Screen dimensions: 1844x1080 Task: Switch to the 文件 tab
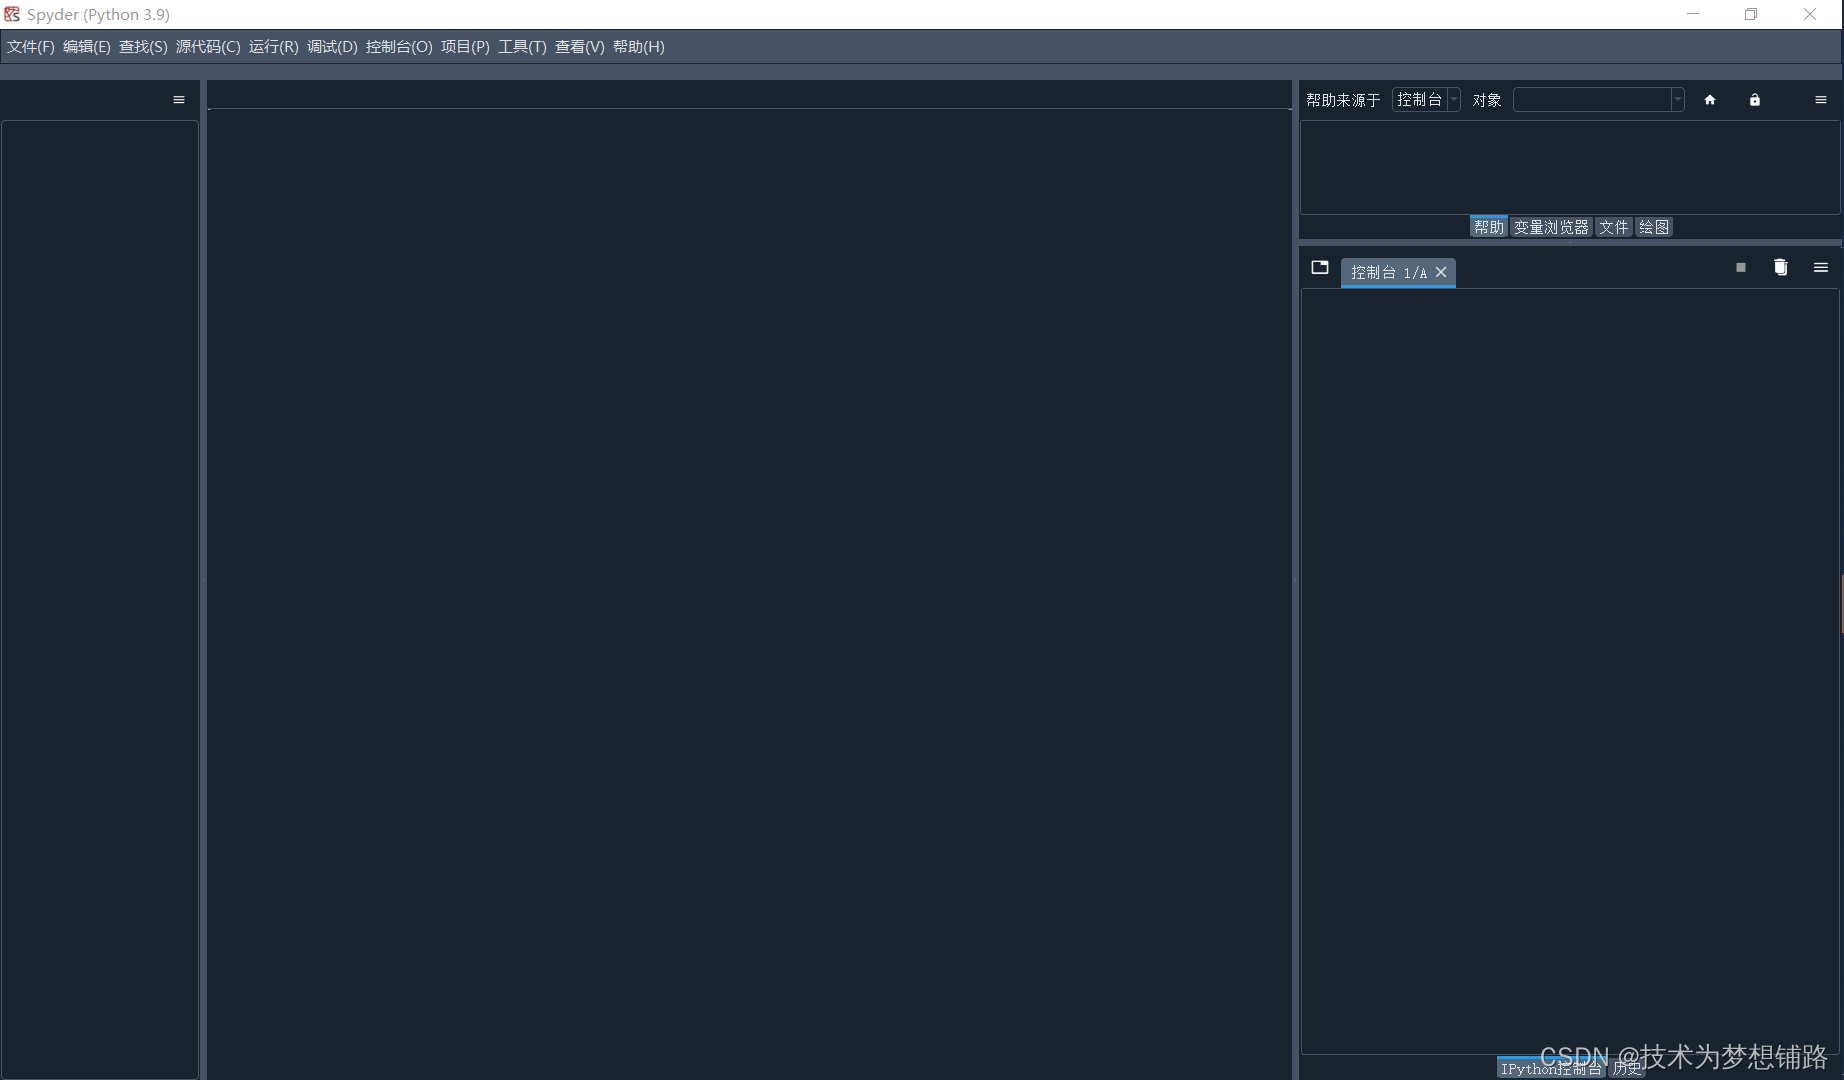coord(1613,227)
